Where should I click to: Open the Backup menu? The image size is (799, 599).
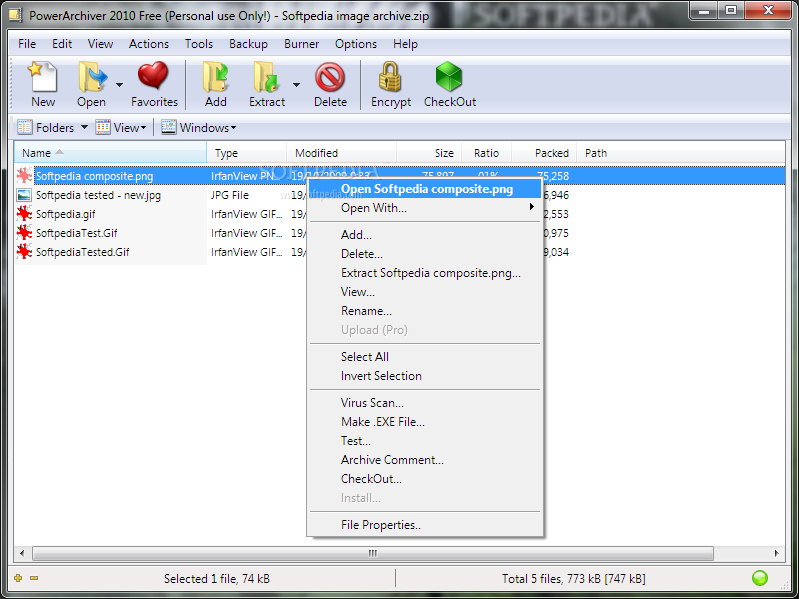coord(248,44)
